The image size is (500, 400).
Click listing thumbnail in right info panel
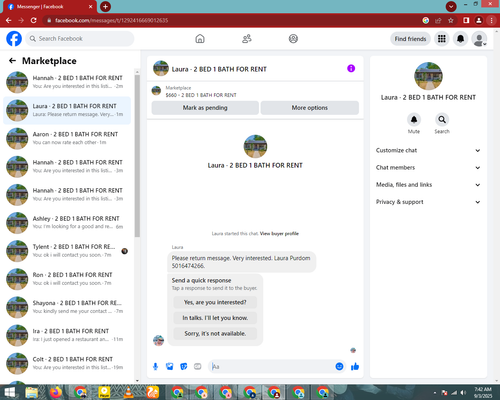tap(428, 76)
